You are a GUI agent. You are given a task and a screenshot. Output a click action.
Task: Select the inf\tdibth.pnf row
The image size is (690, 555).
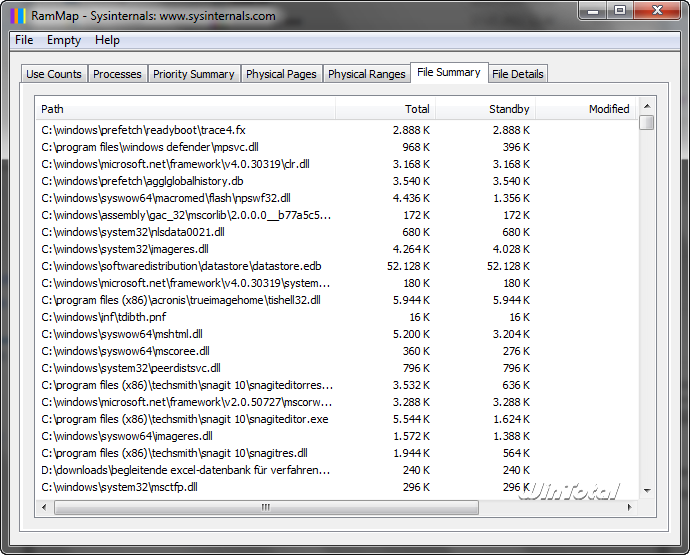pyautogui.click(x=336, y=317)
